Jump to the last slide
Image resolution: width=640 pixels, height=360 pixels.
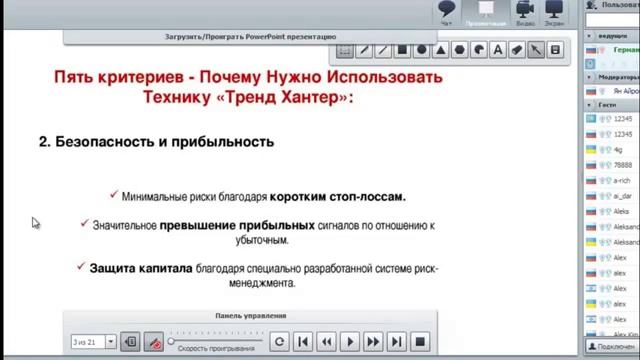397,342
